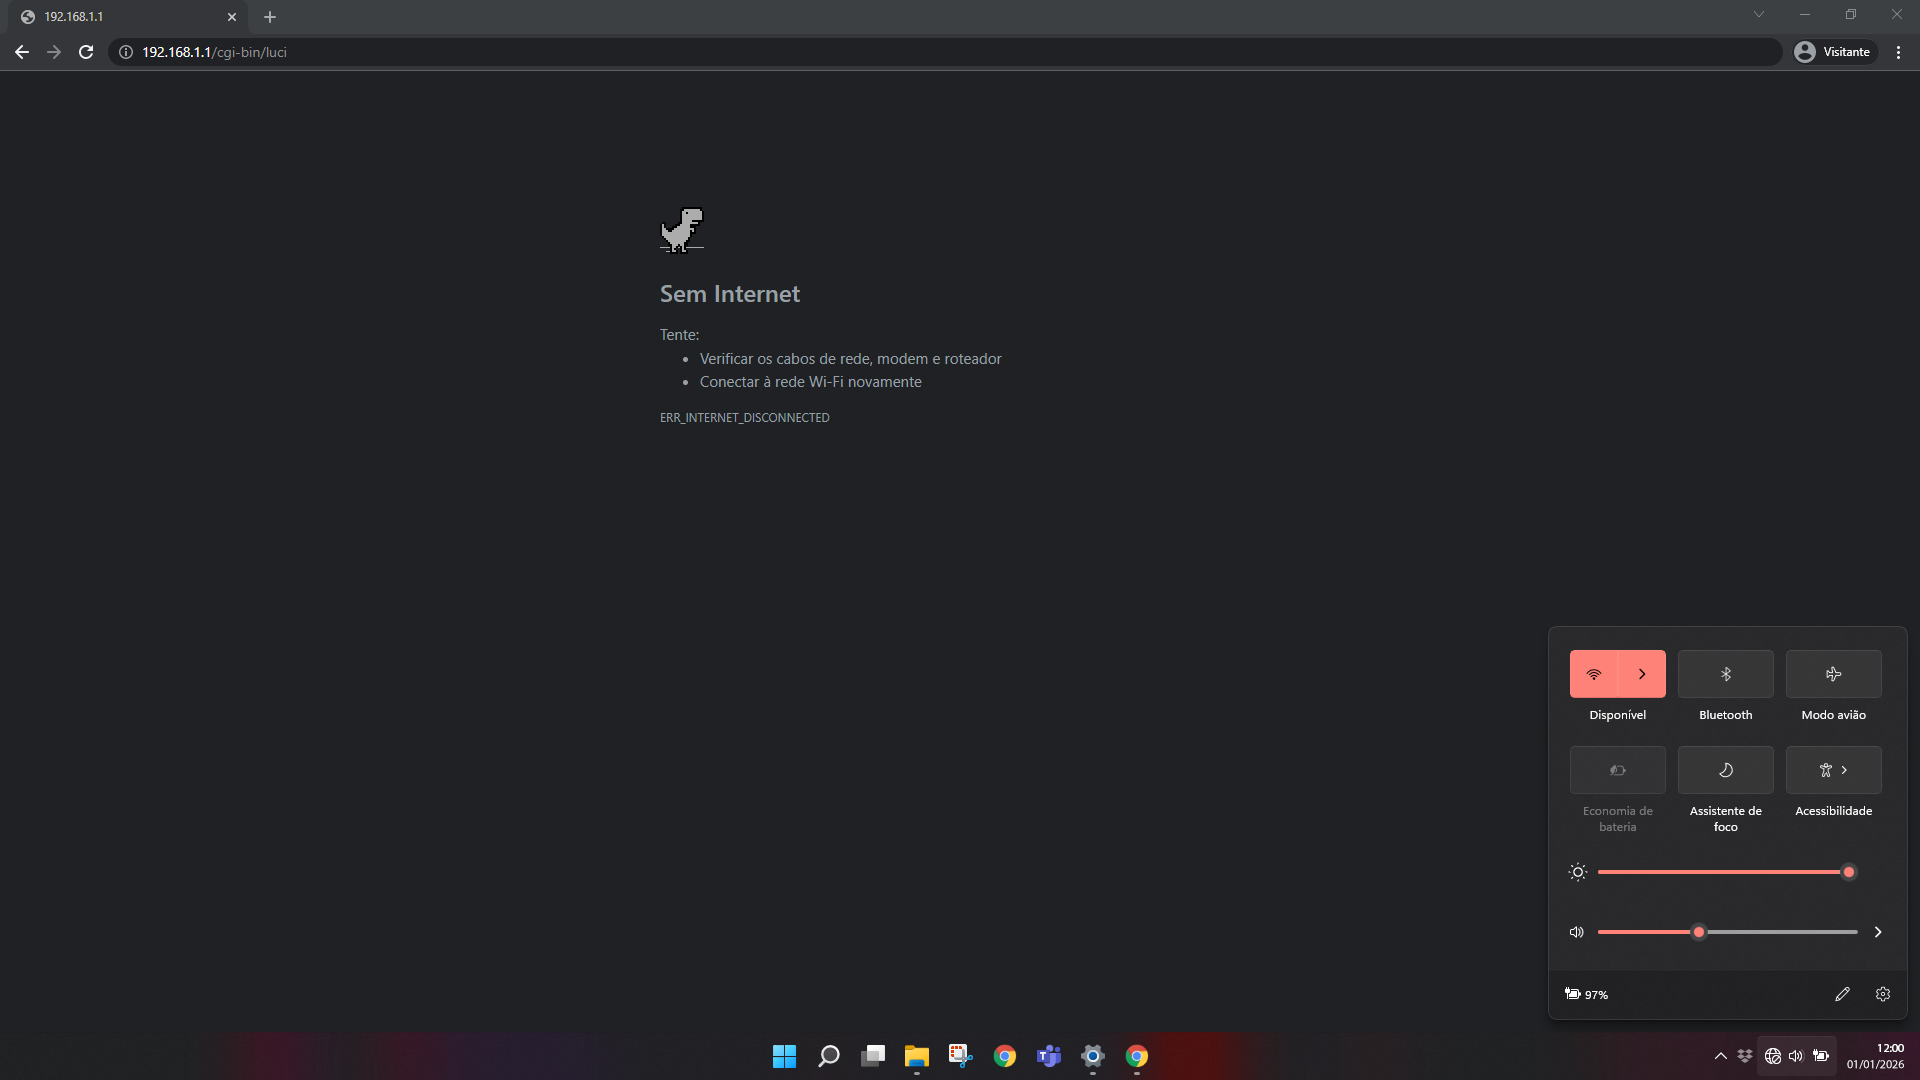The height and width of the screenshot is (1080, 1920).
Task: Open the site information icon in address bar
Action: (x=126, y=52)
